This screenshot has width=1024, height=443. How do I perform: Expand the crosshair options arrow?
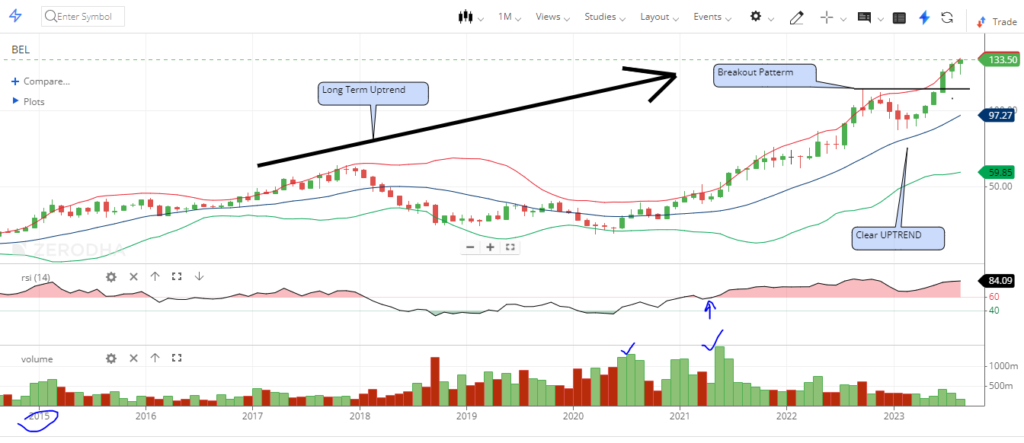[843, 19]
